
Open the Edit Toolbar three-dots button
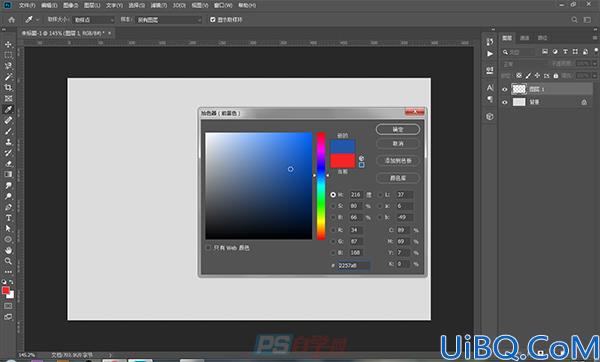click(x=8, y=272)
